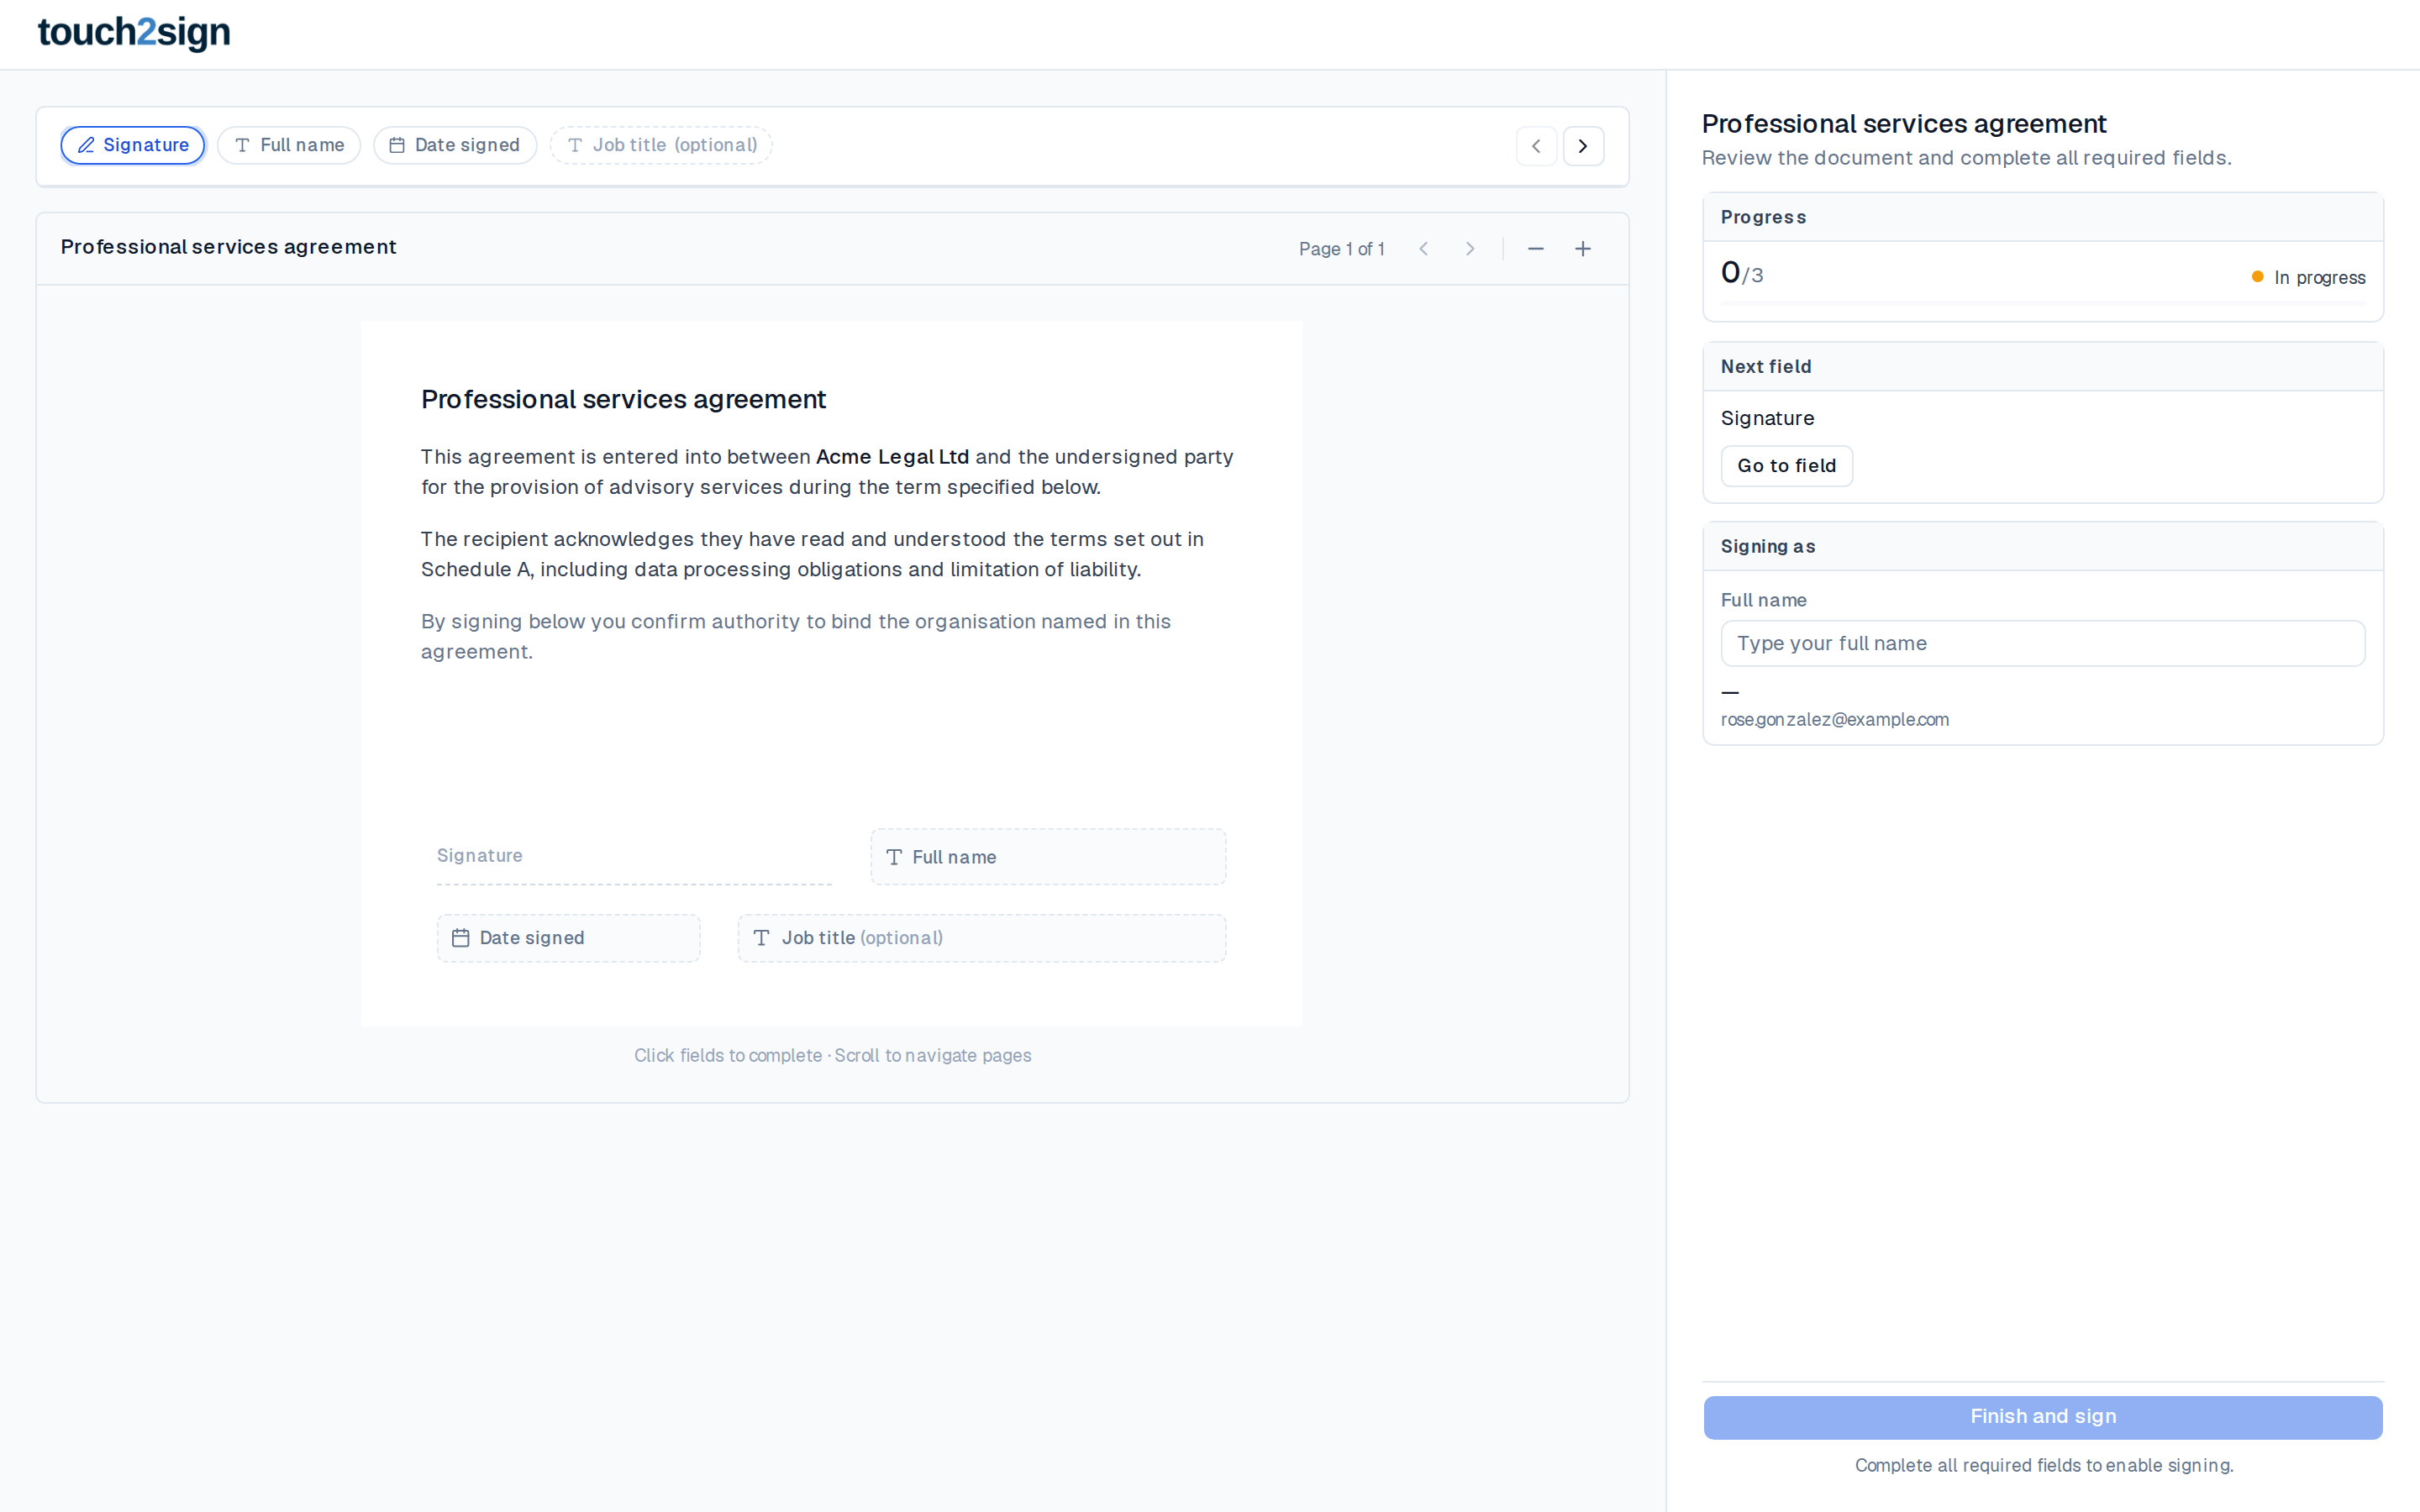Click the Full name field on the document
Image resolution: width=2420 pixels, height=1512 pixels.
tap(1048, 857)
